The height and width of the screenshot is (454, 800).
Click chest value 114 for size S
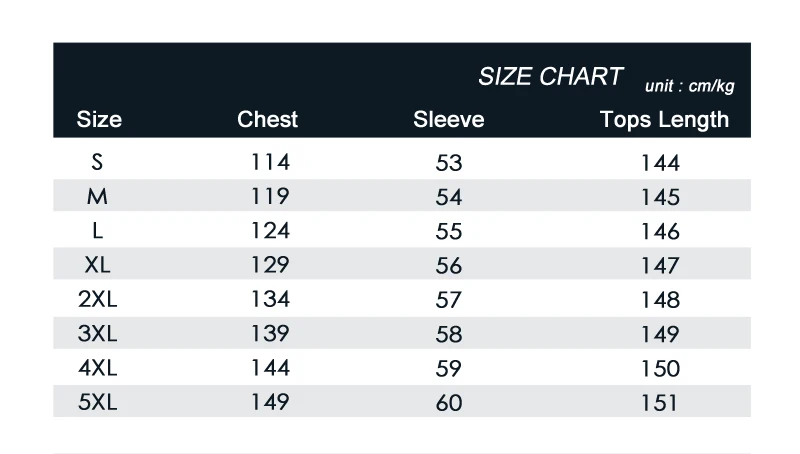click(x=269, y=162)
